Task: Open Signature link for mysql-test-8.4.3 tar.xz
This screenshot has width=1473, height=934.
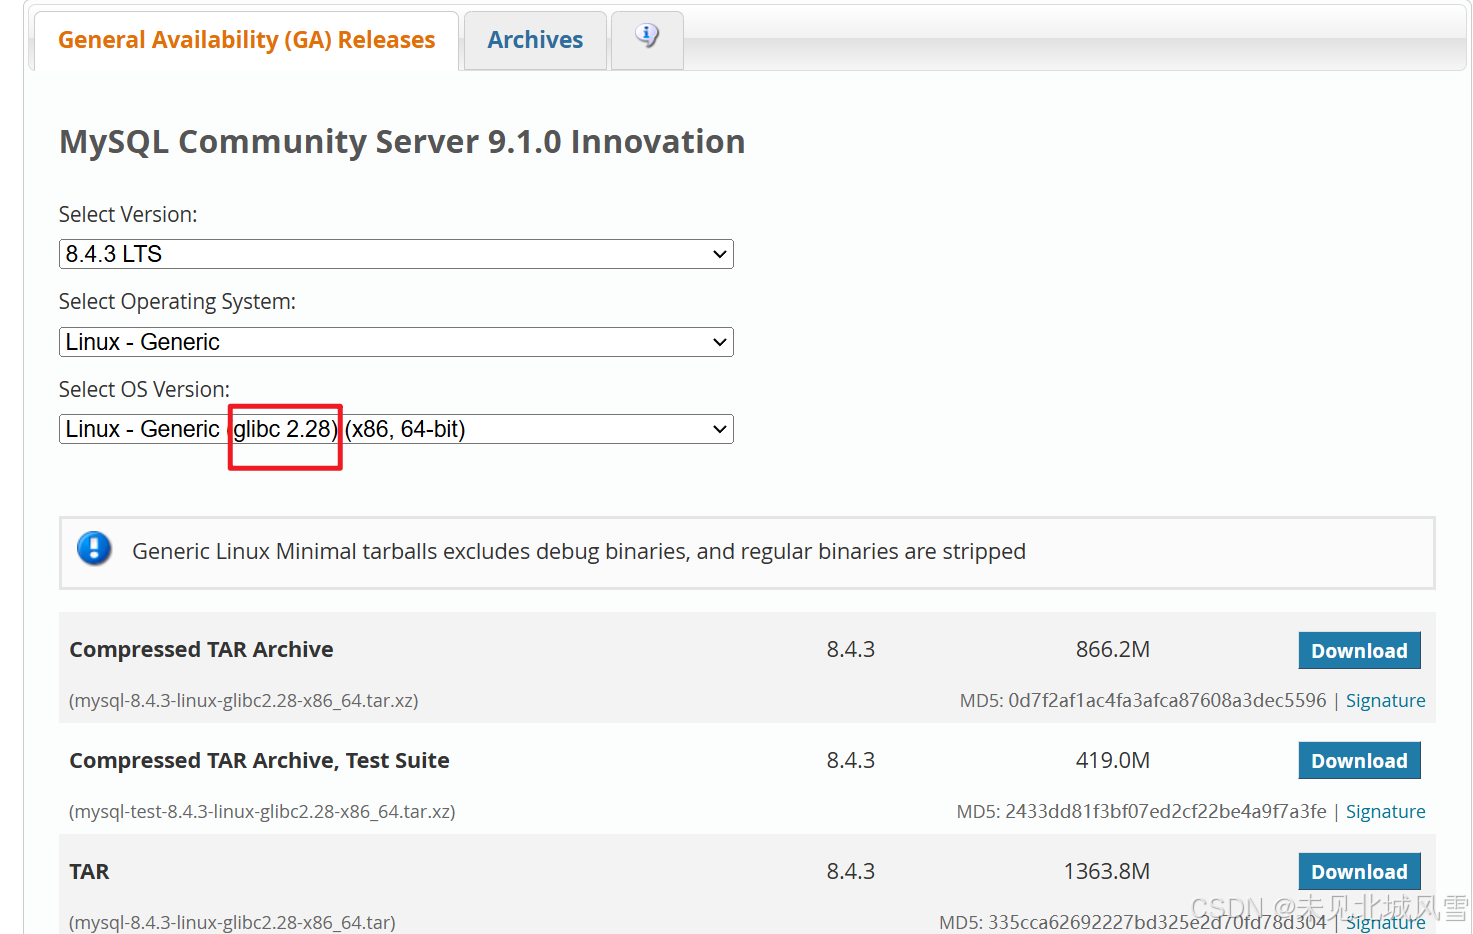Action: (1385, 812)
